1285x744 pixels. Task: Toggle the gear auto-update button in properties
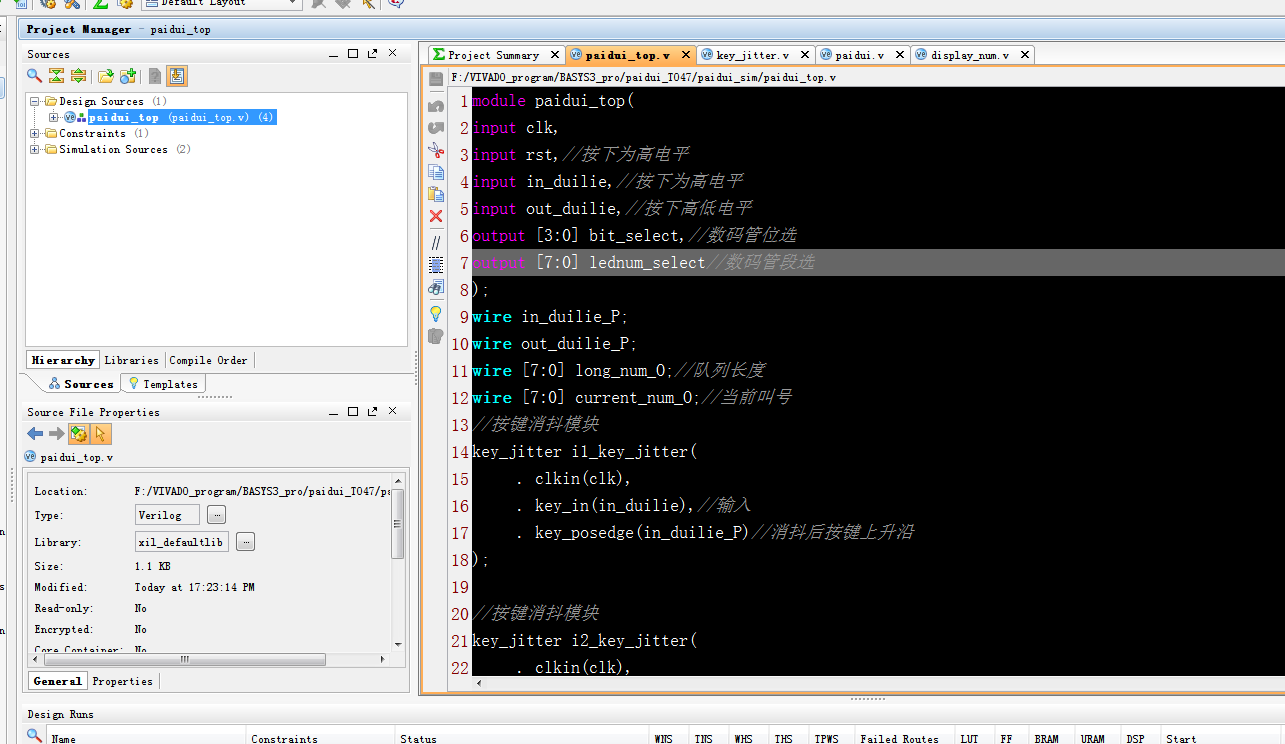click(79, 433)
